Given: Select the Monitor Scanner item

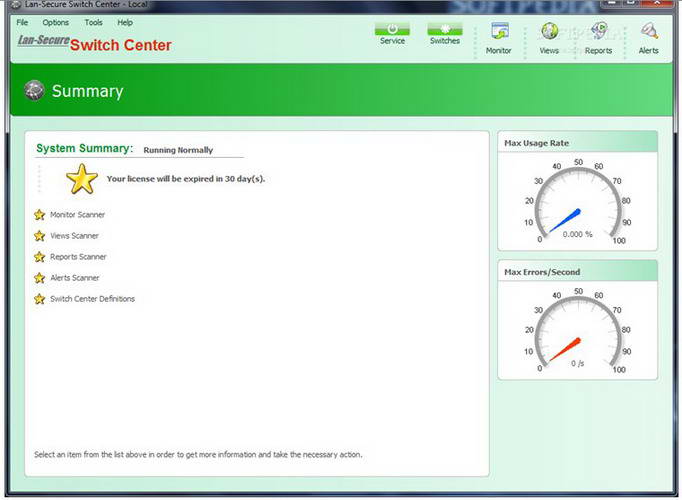Looking at the screenshot, I should [77, 215].
